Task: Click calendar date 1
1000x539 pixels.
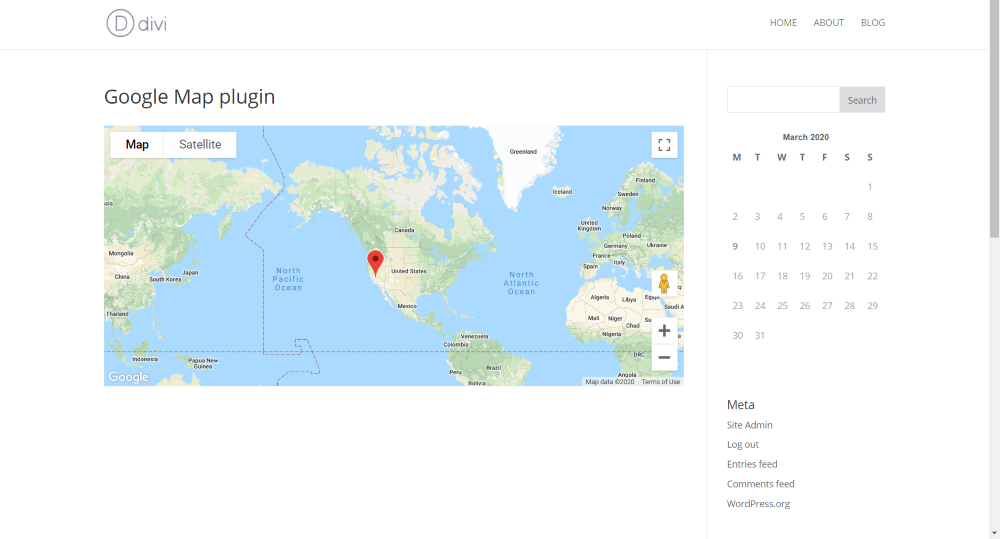Action: point(870,187)
